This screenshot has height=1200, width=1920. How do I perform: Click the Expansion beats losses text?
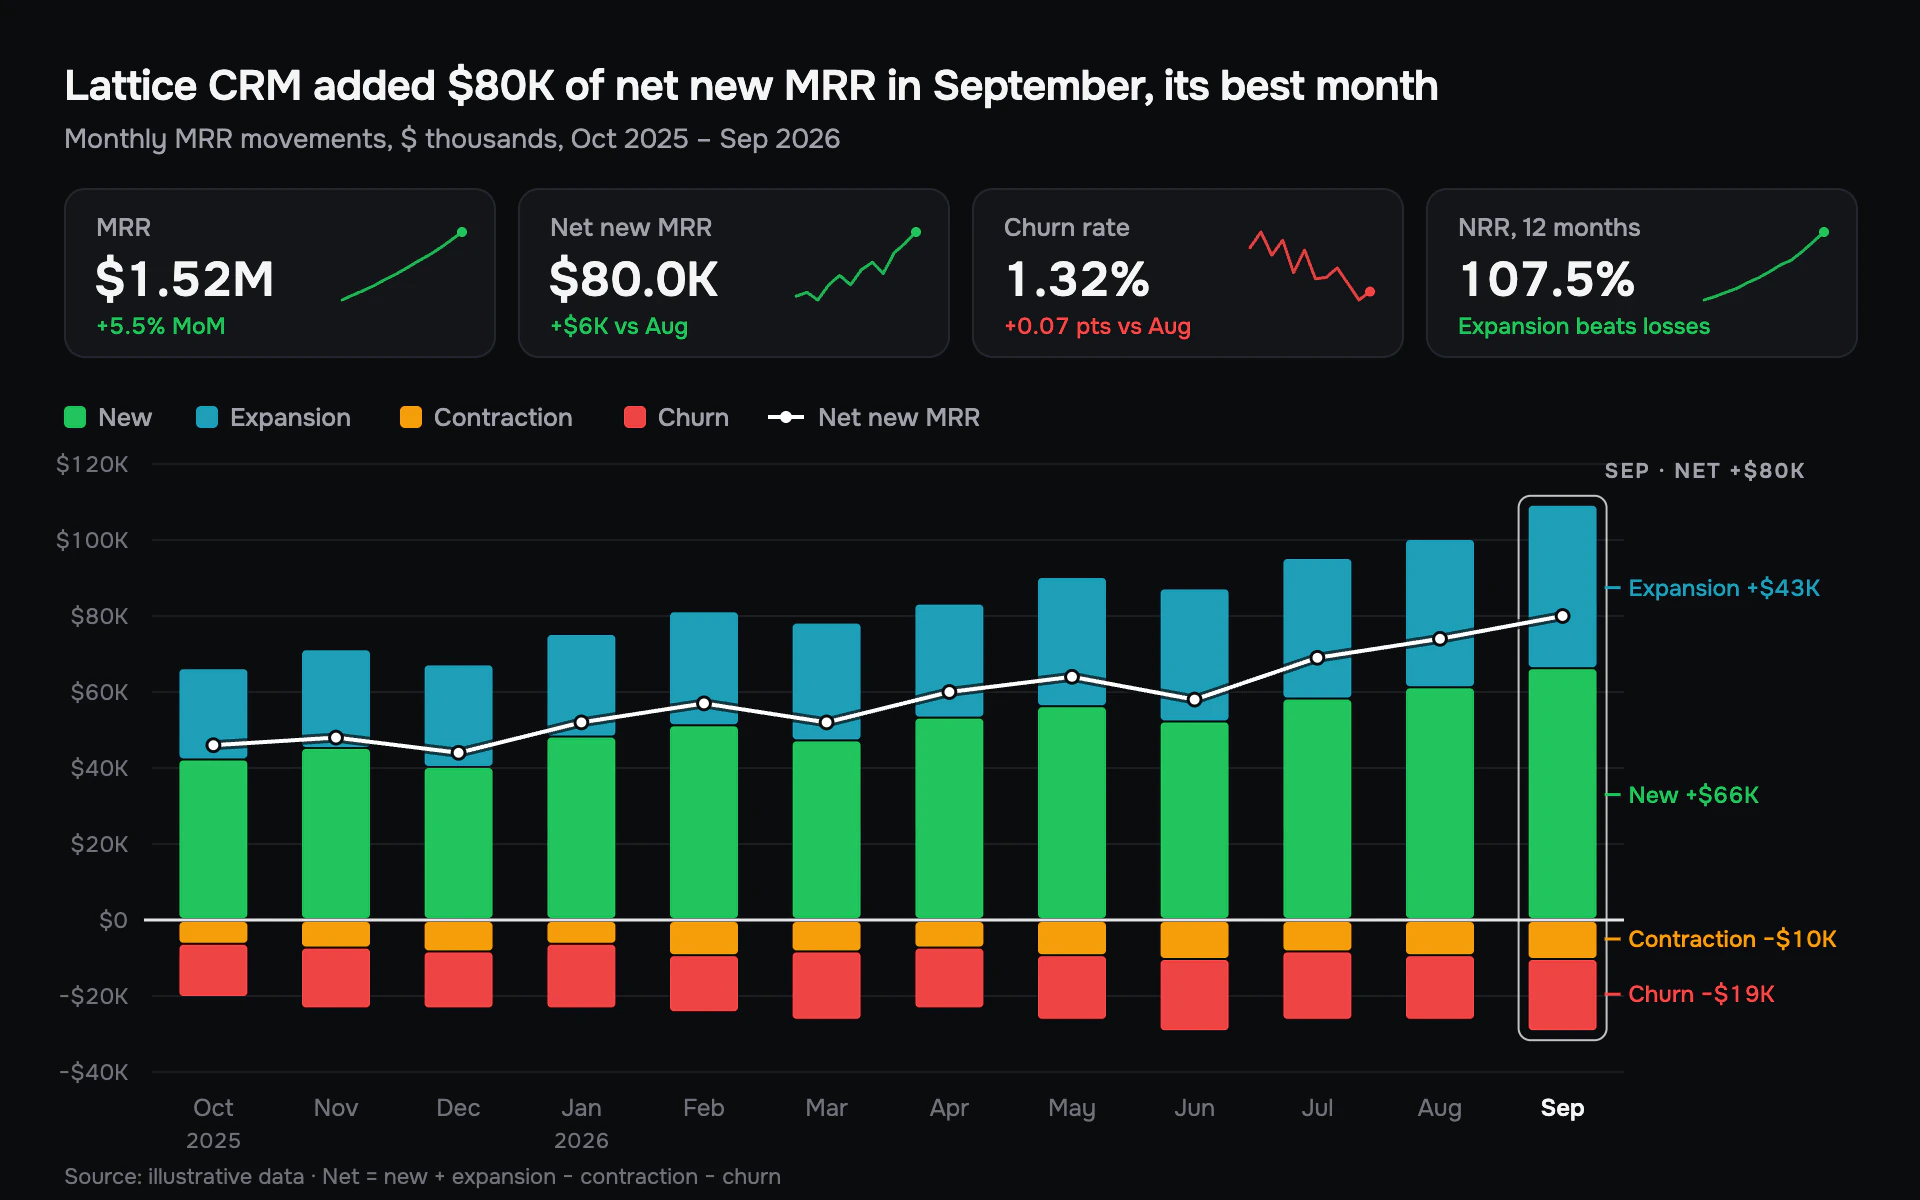pyautogui.click(x=1584, y=326)
